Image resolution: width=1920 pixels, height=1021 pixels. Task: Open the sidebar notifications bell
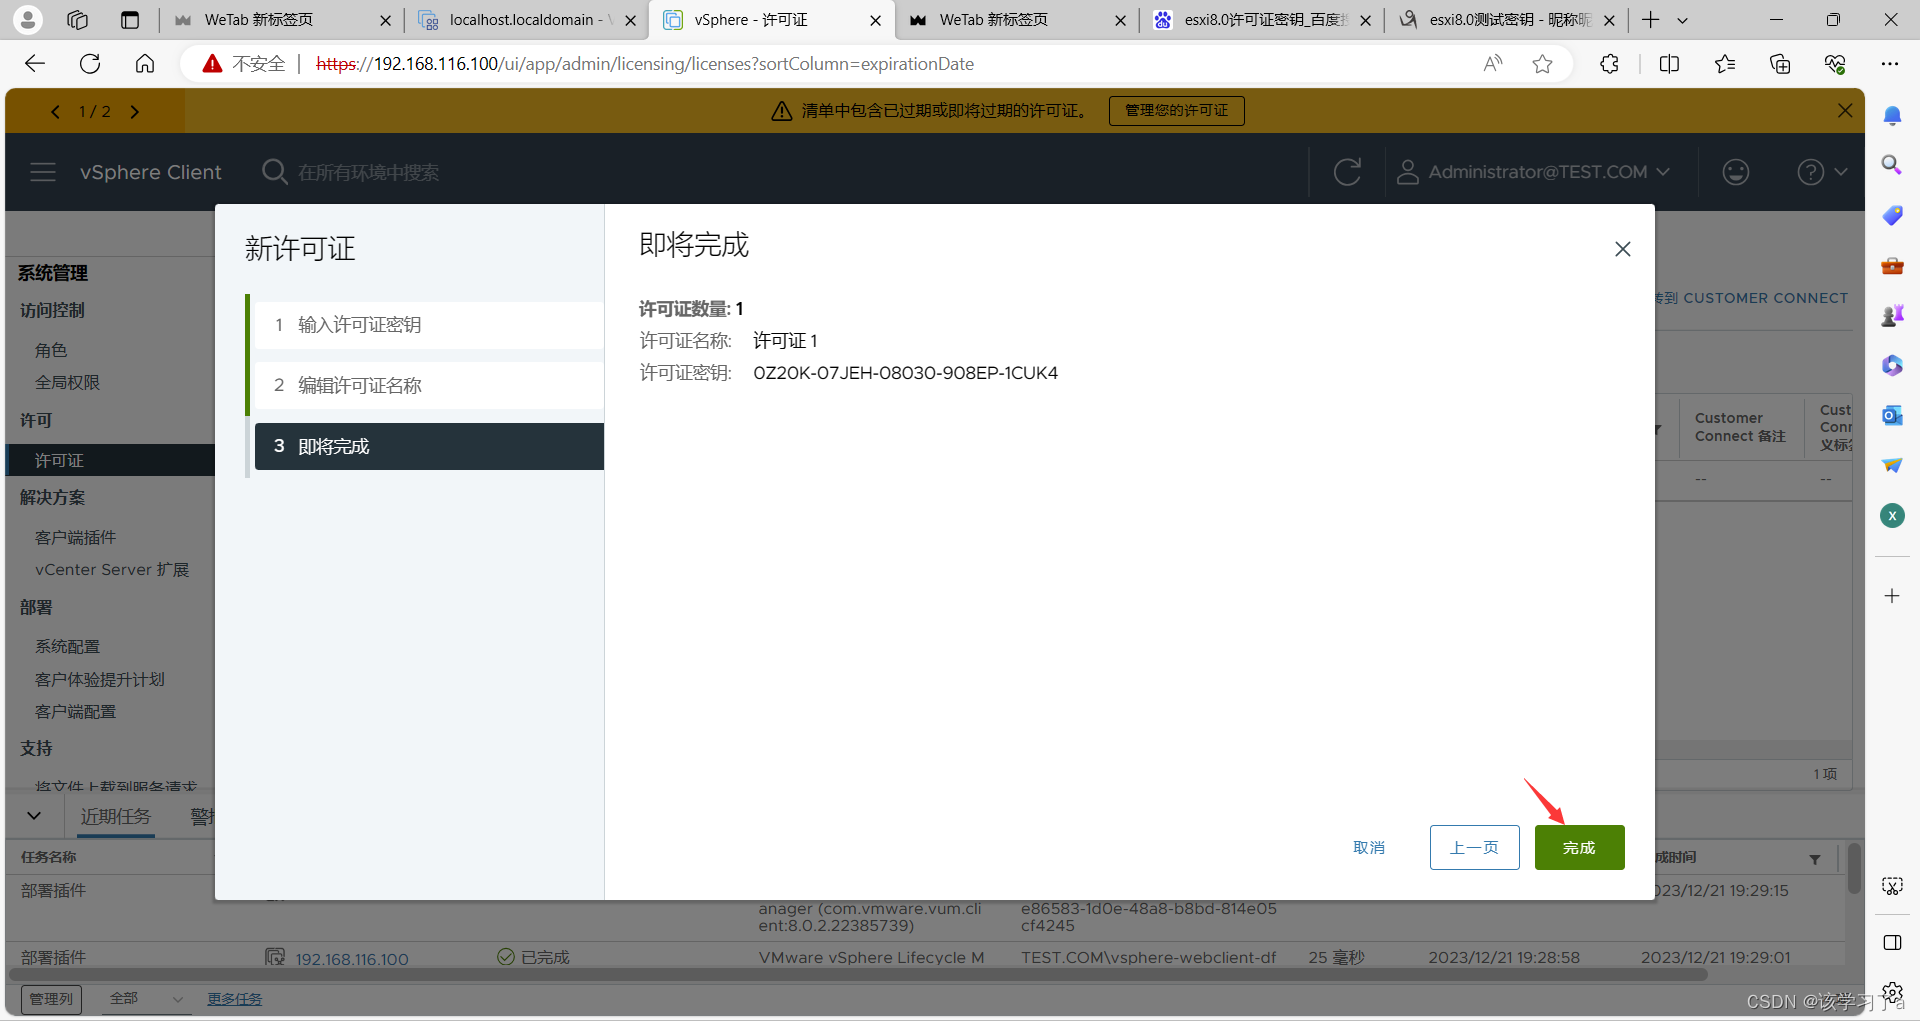(x=1892, y=116)
